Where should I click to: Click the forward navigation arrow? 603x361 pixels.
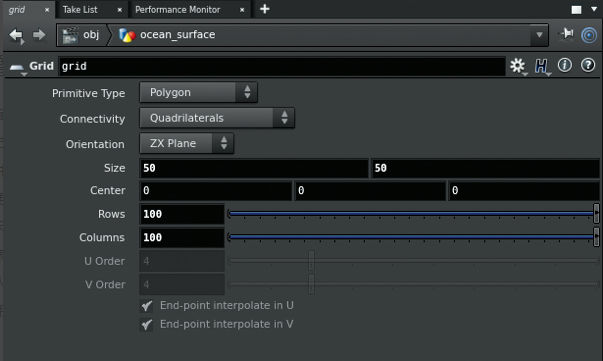[39, 35]
